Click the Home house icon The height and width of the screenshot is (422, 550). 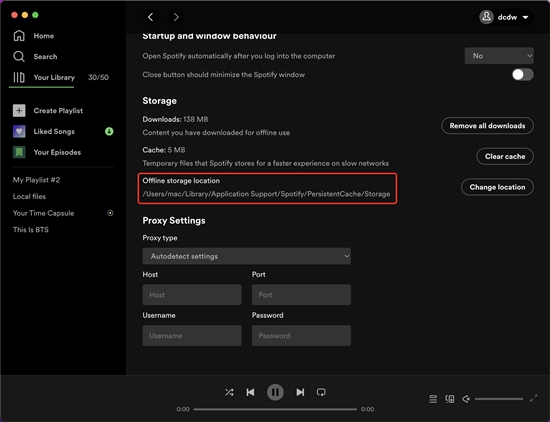tap(19, 35)
